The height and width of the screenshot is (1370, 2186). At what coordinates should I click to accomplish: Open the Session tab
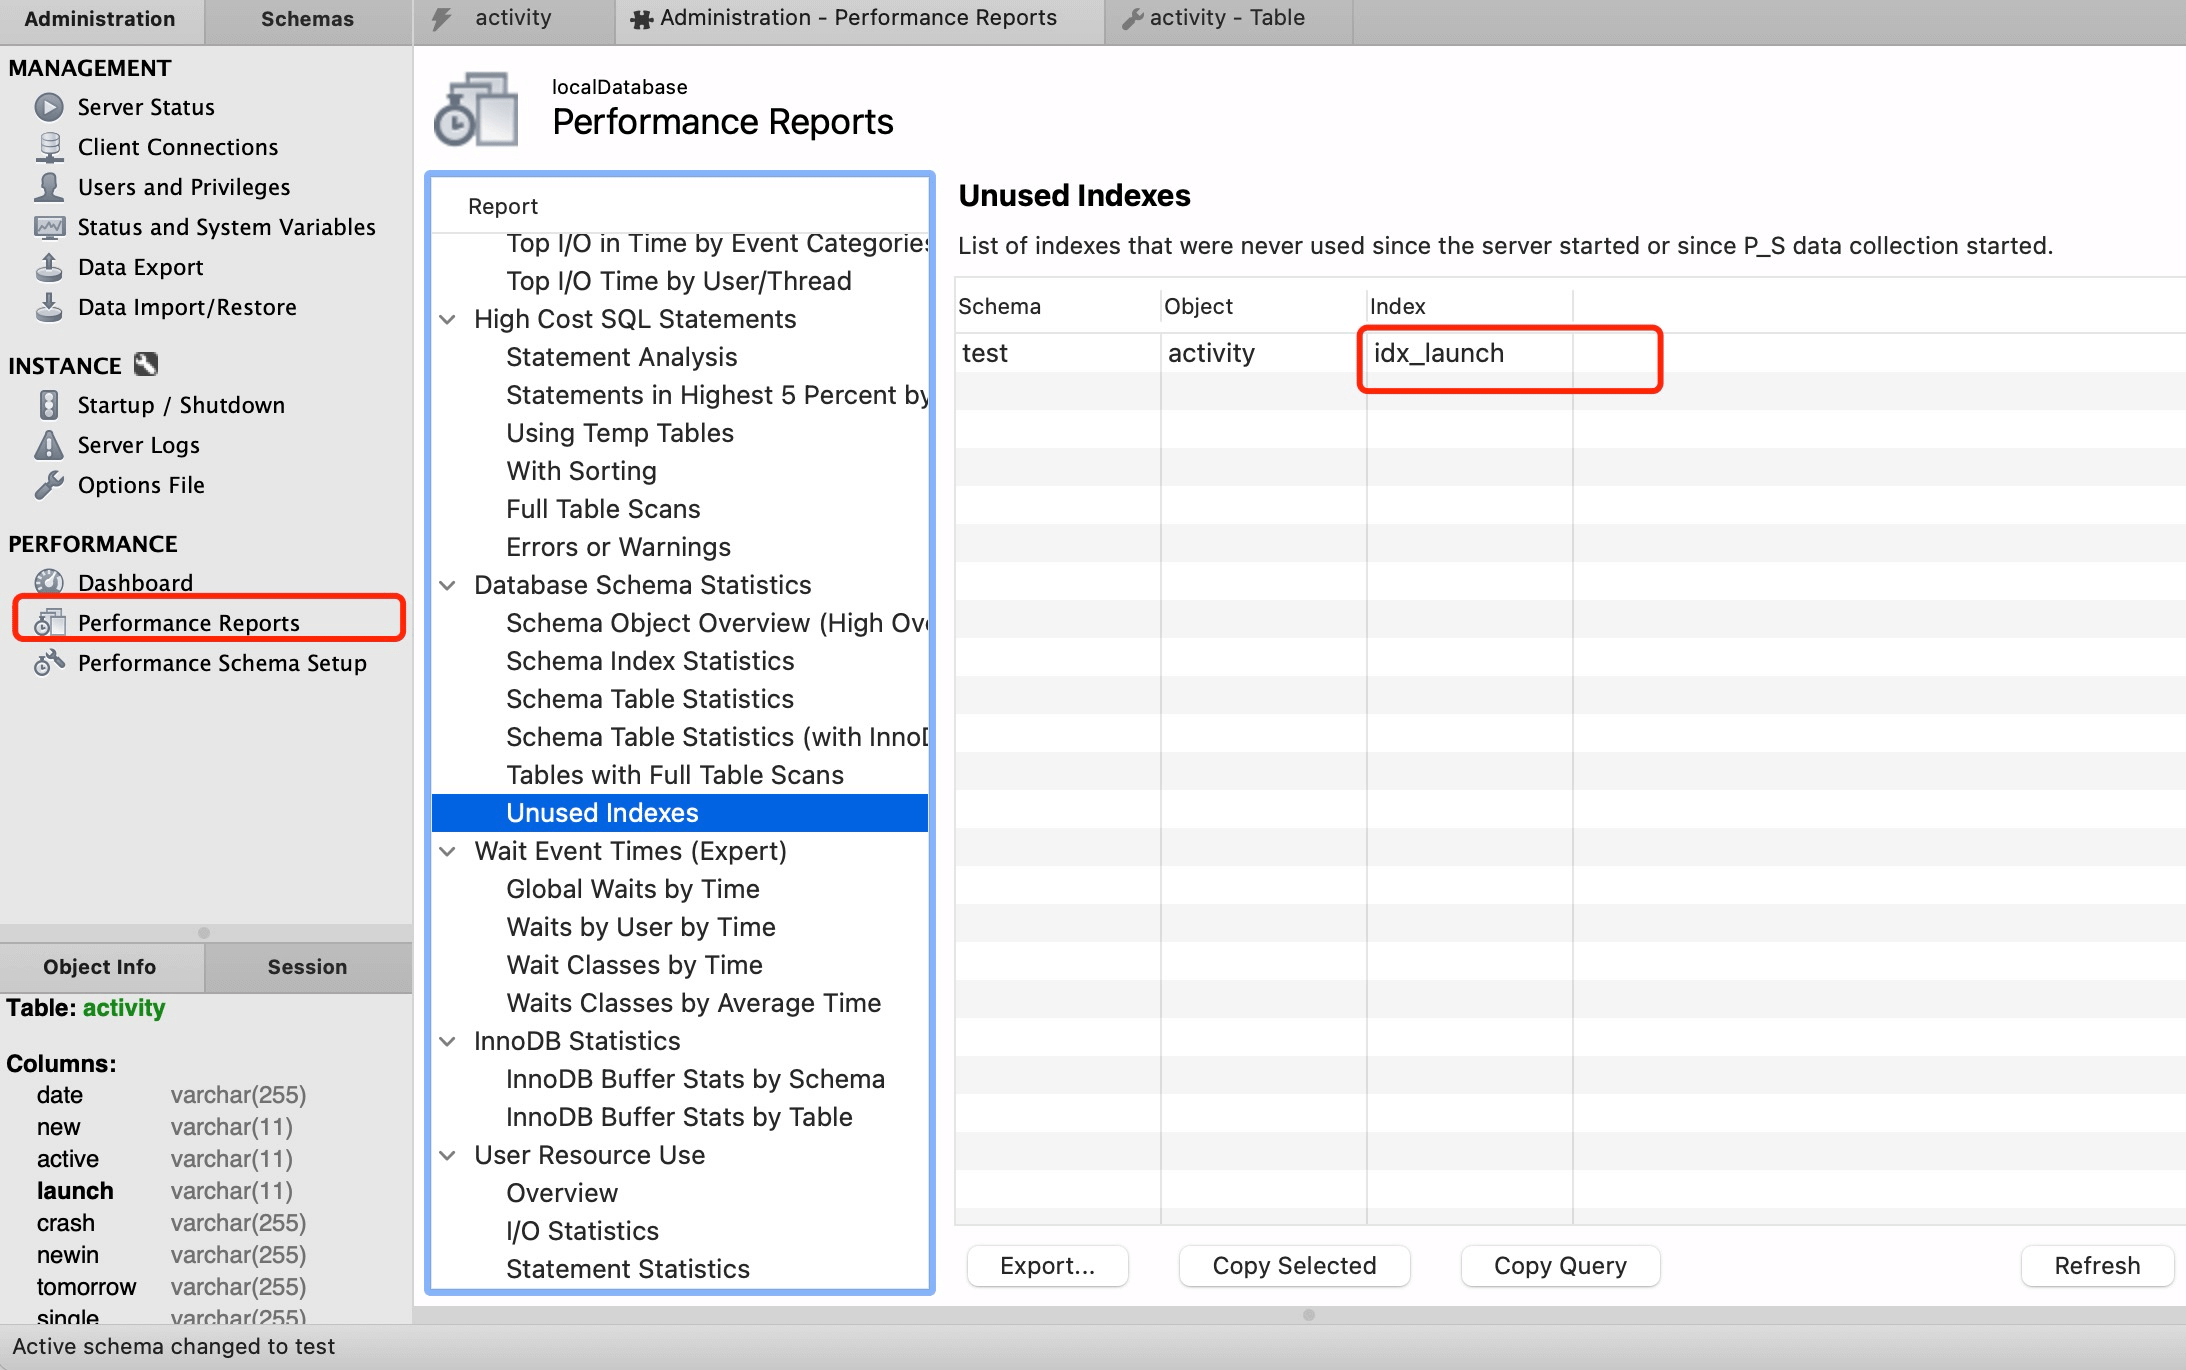(x=308, y=967)
